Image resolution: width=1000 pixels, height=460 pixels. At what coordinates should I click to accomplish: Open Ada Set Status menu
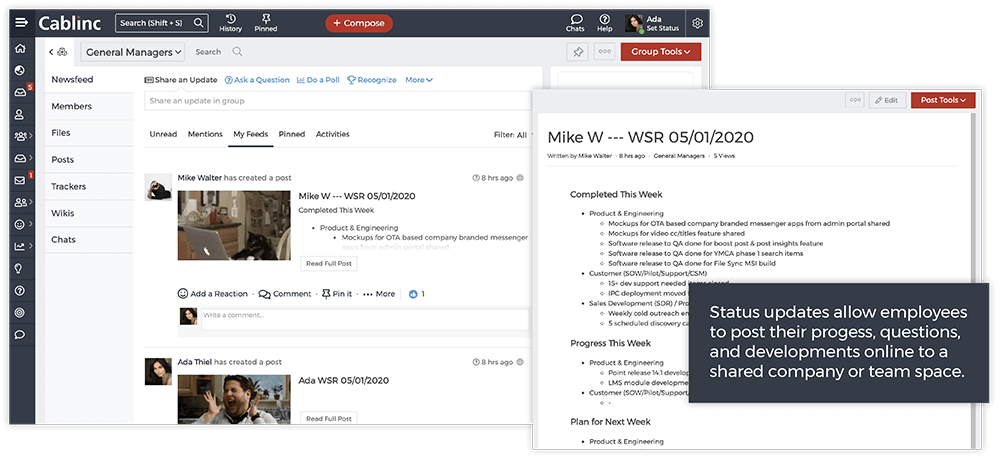pyautogui.click(x=652, y=23)
